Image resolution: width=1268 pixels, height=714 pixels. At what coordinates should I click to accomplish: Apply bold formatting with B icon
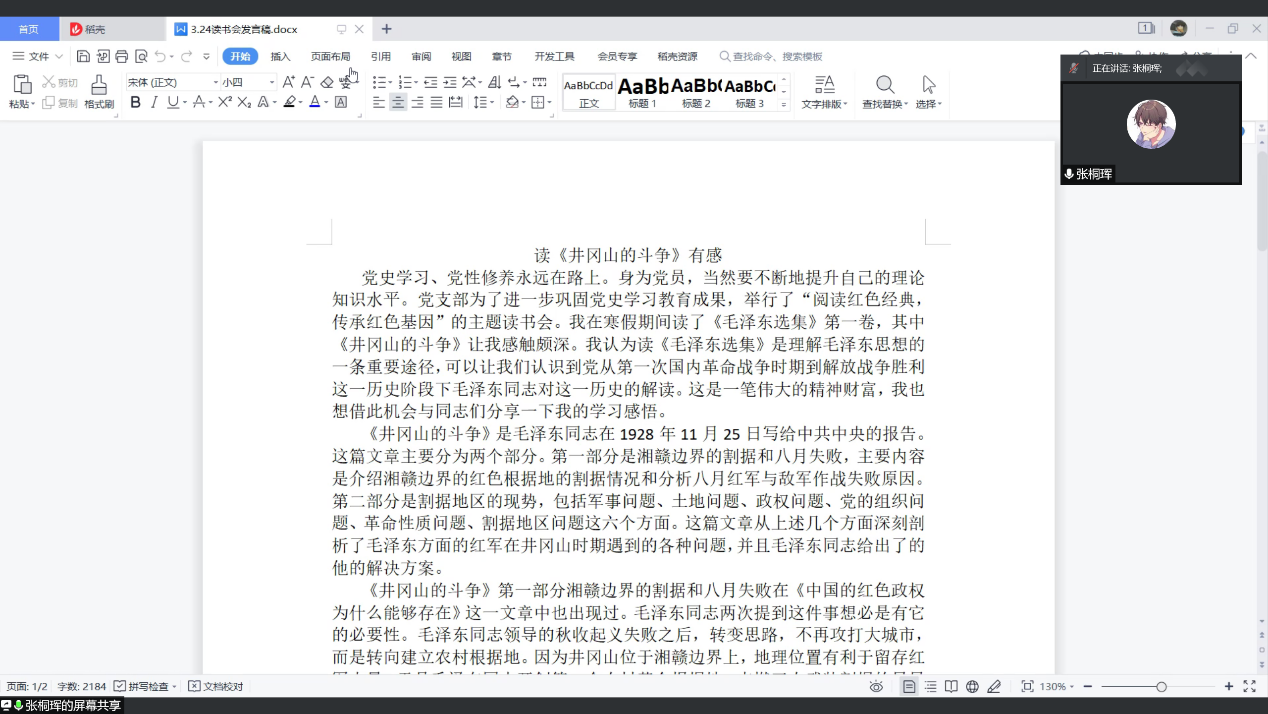pyautogui.click(x=135, y=102)
